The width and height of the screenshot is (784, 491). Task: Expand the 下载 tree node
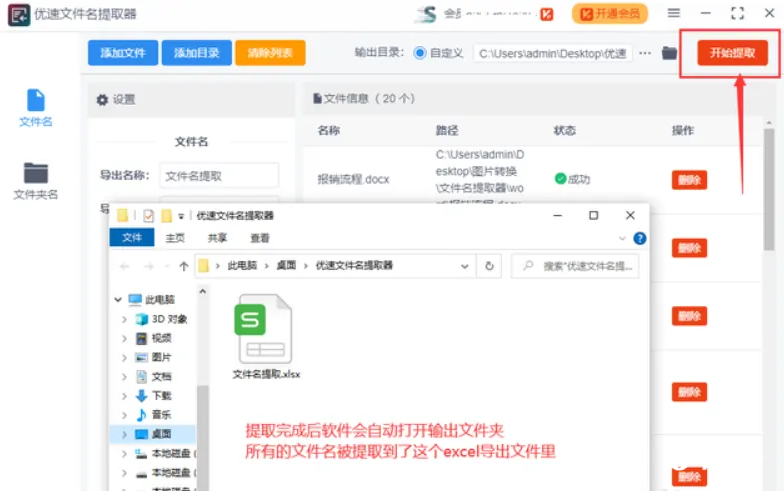[x=124, y=396]
